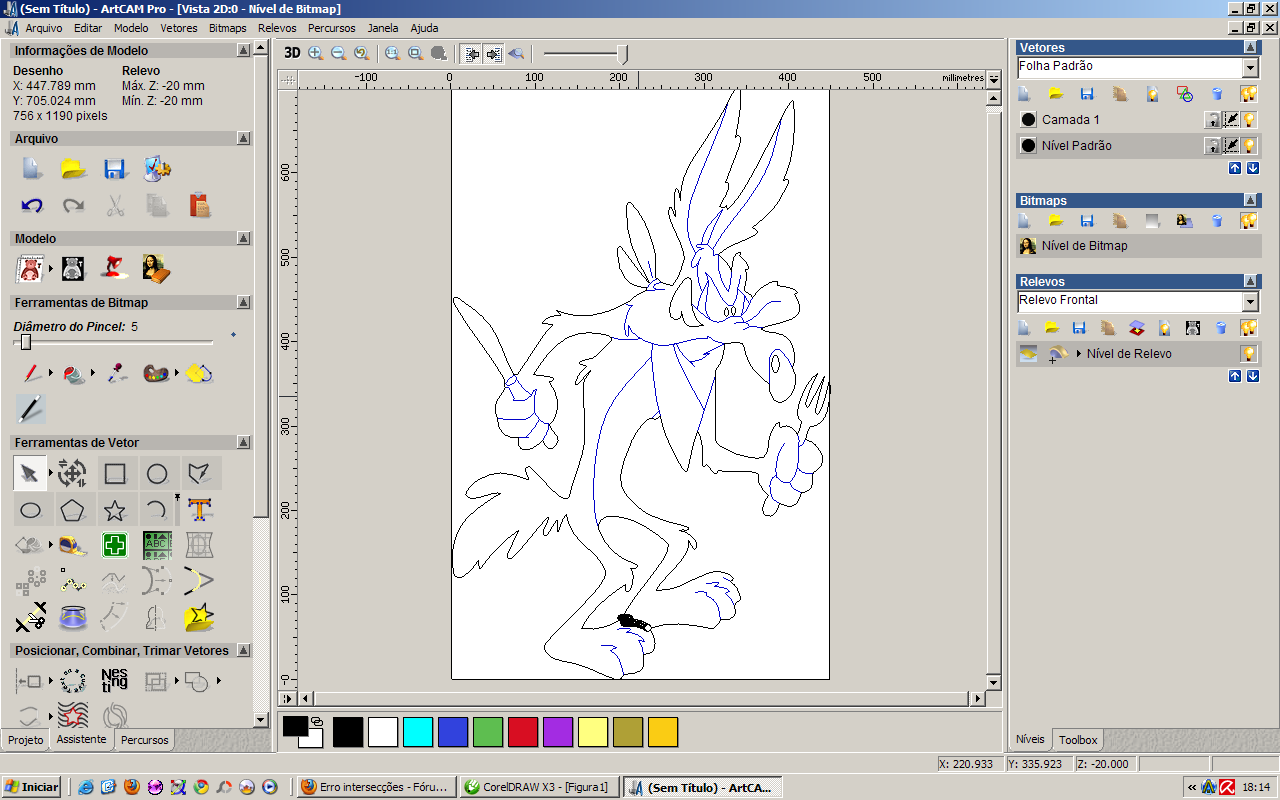The height and width of the screenshot is (800, 1280).
Task: Collapse the Informações de Modelo section
Action: click(x=243, y=50)
